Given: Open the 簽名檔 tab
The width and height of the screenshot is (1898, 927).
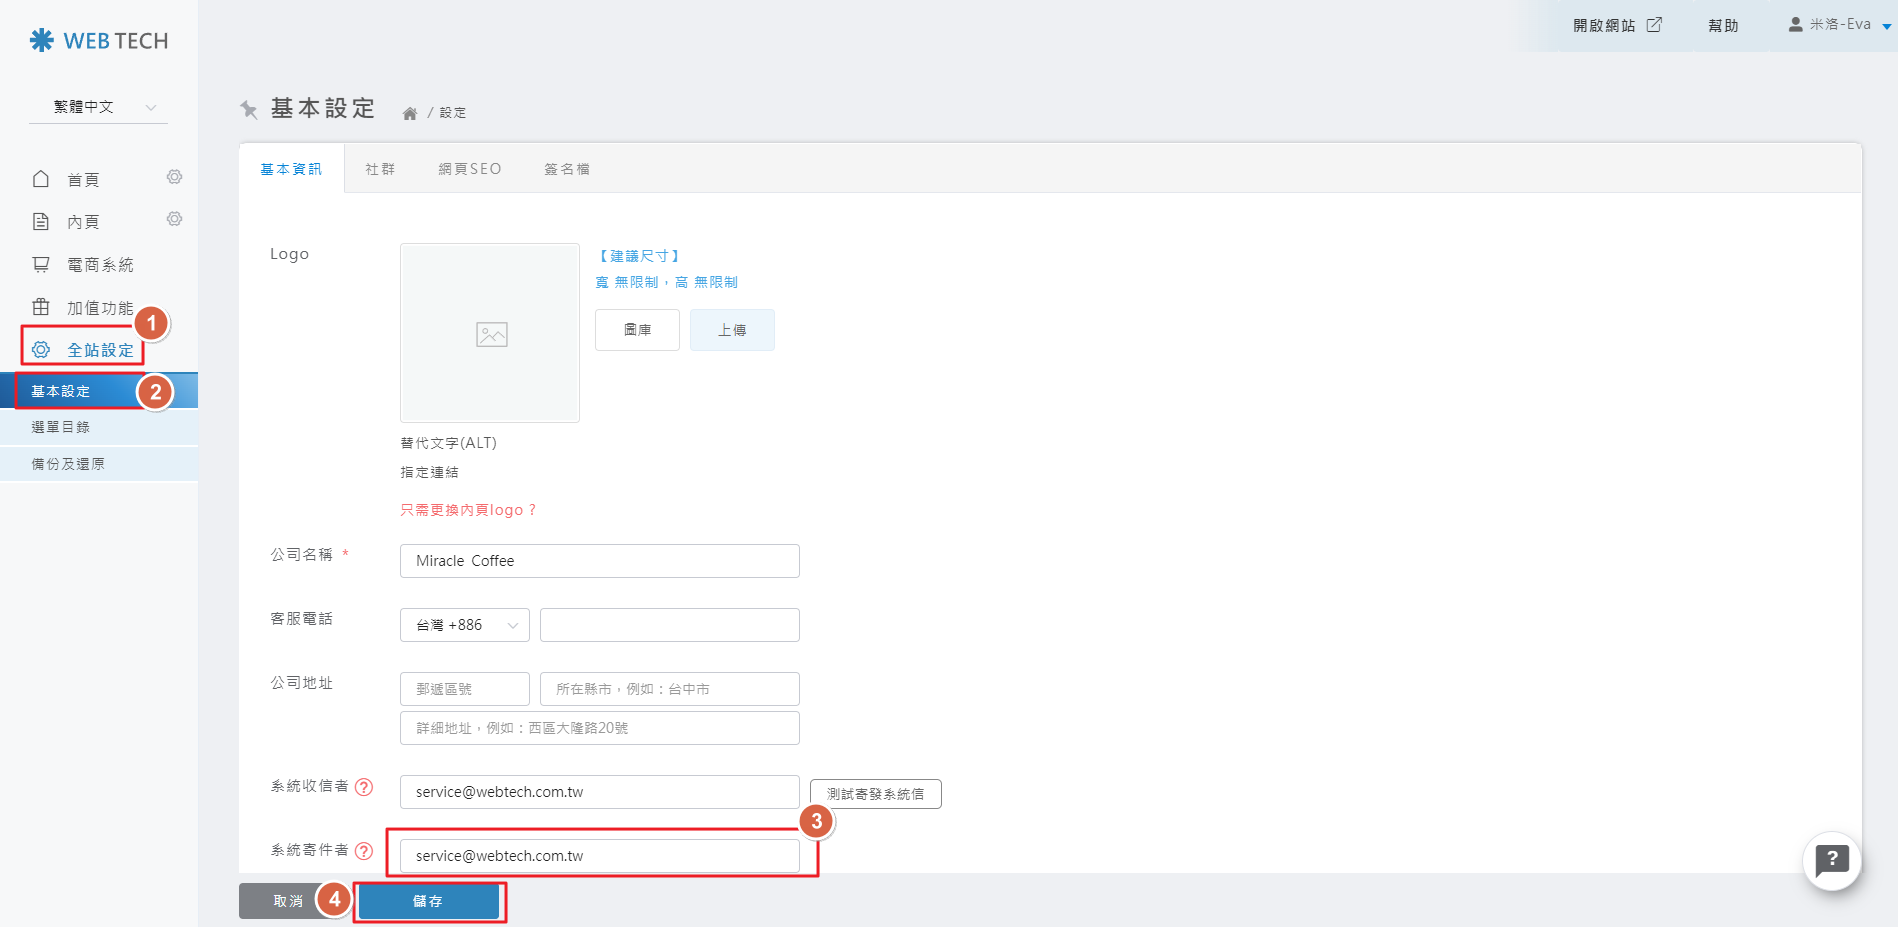Looking at the screenshot, I should [x=567, y=169].
